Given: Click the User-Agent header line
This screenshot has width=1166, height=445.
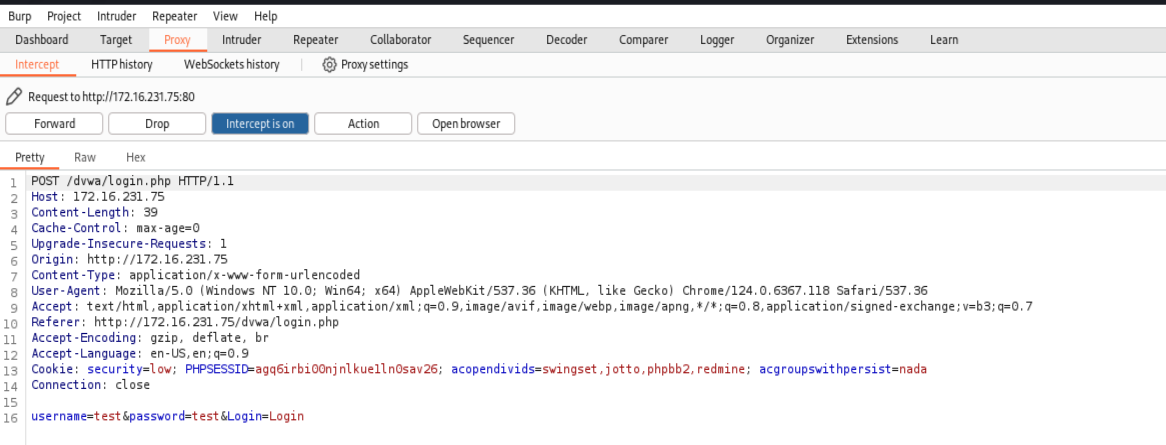Looking at the screenshot, I should [480, 291].
